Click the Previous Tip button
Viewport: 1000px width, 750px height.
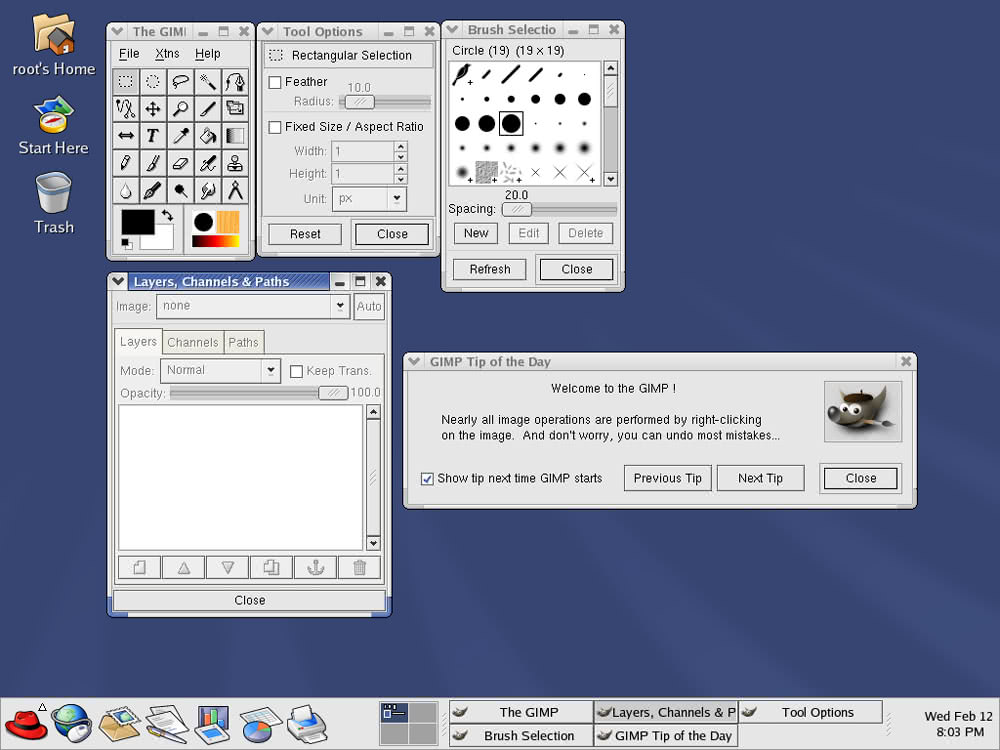pyautogui.click(x=668, y=478)
